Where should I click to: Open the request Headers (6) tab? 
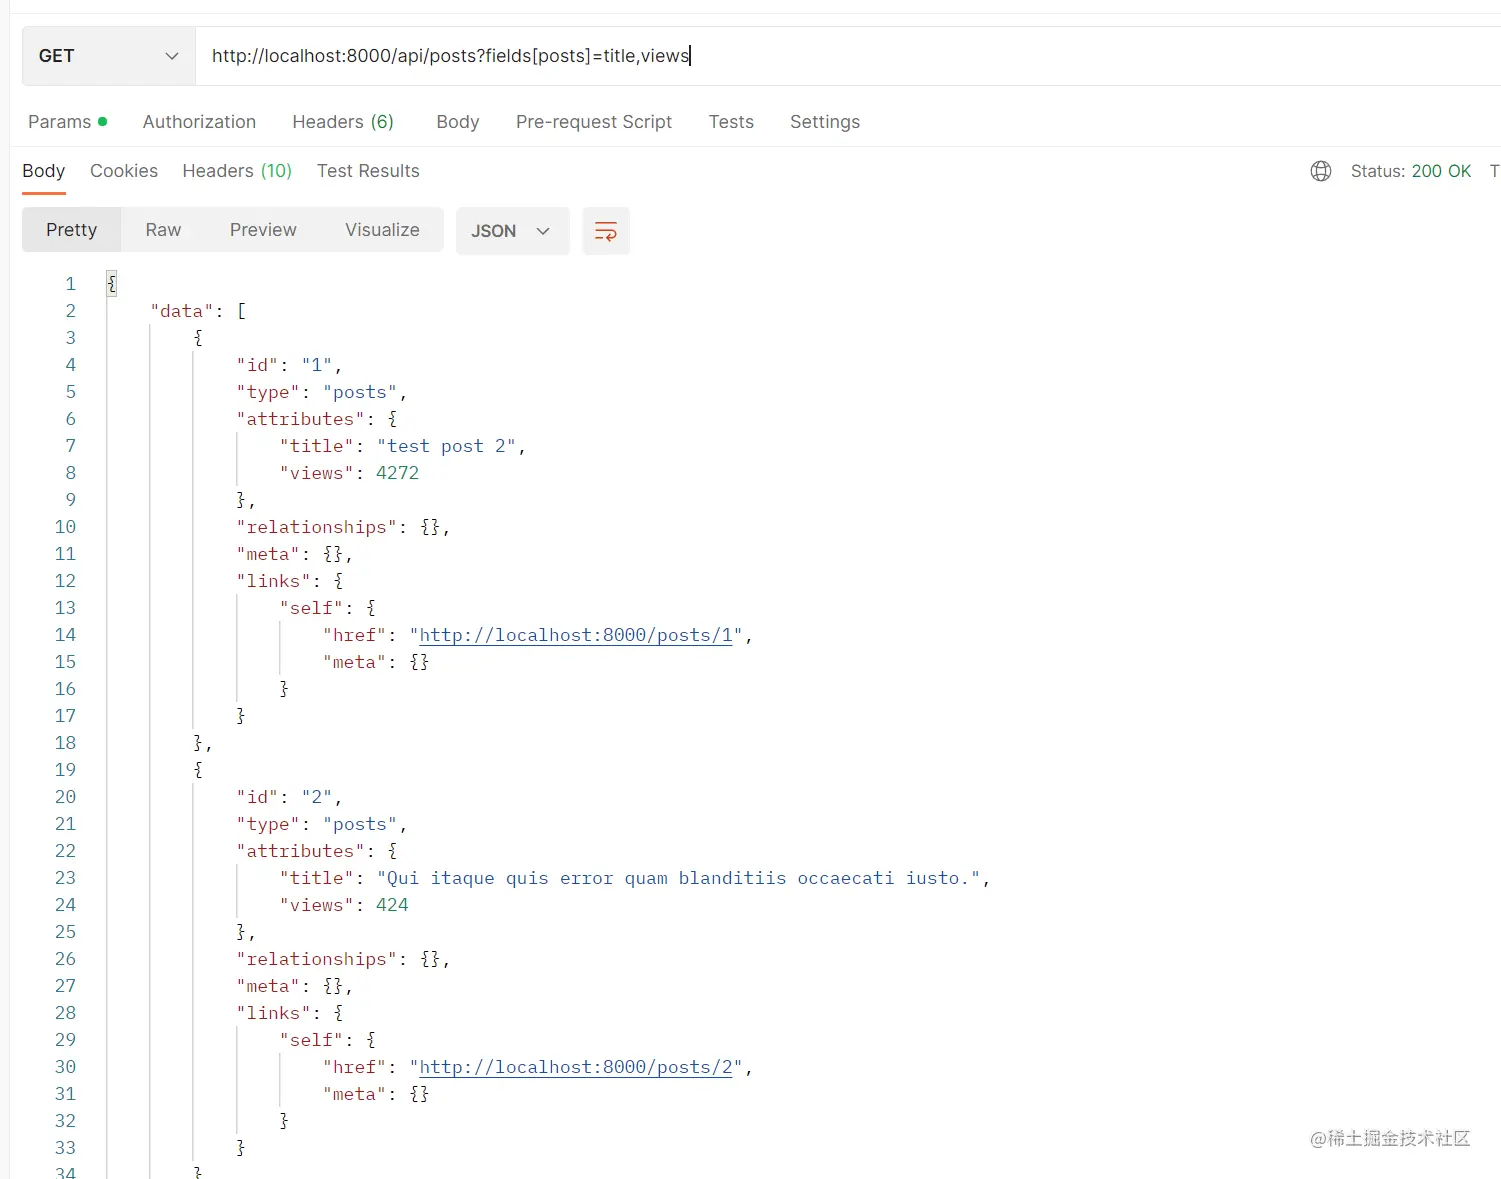pyautogui.click(x=343, y=122)
